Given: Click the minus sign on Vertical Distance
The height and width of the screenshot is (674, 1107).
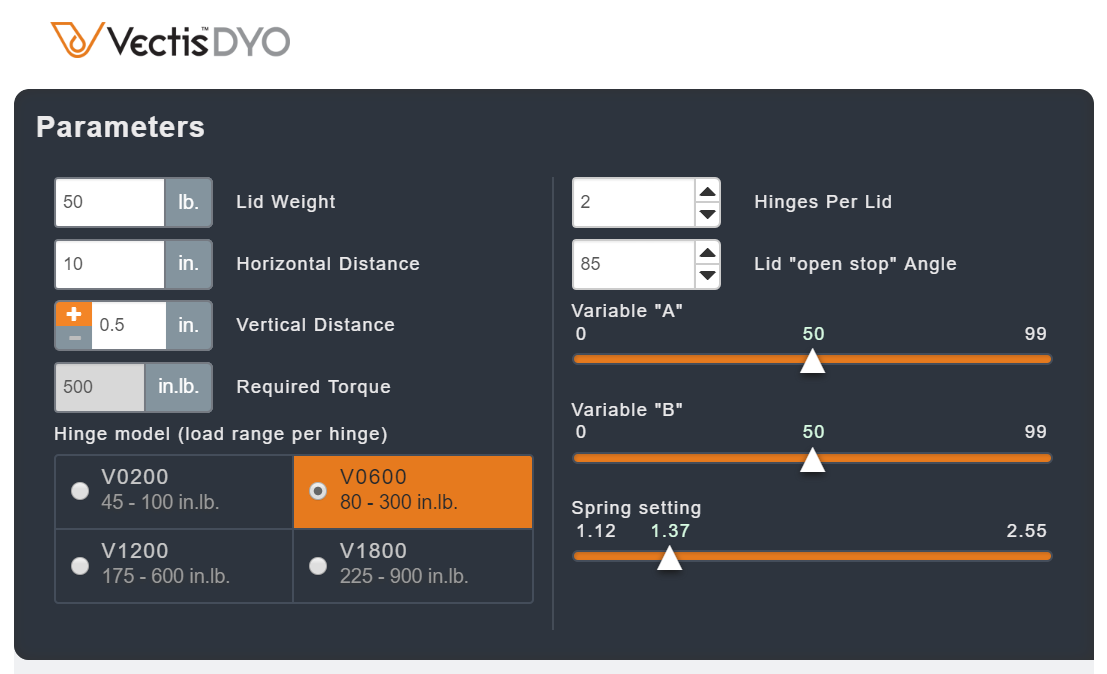Looking at the screenshot, I should (x=73, y=338).
